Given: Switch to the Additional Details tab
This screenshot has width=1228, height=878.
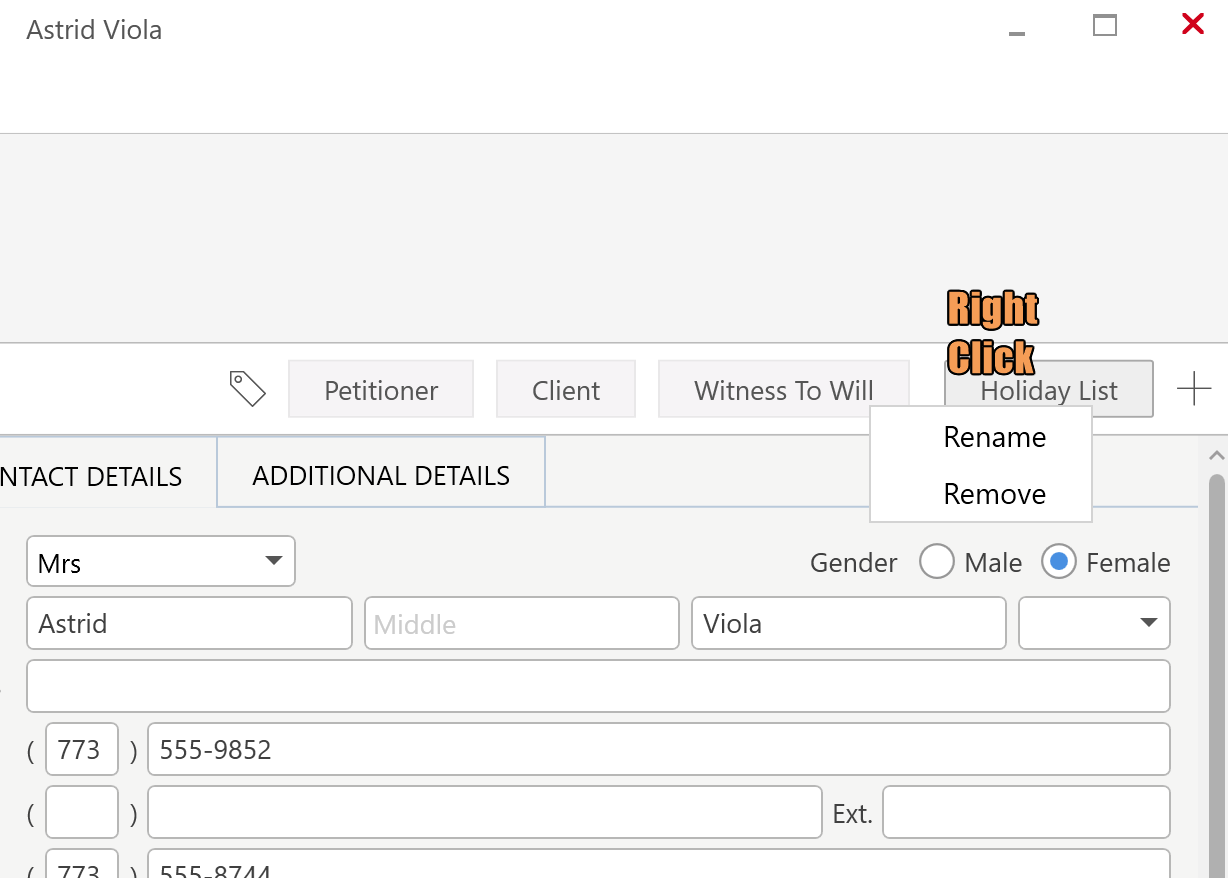Looking at the screenshot, I should click(x=381, y=475).
